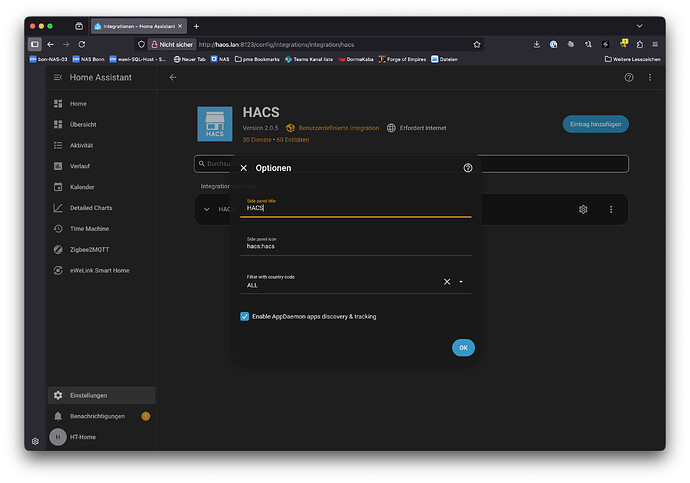
Task: Open the bon-NAS-03 bookmark
Action: 48,59
